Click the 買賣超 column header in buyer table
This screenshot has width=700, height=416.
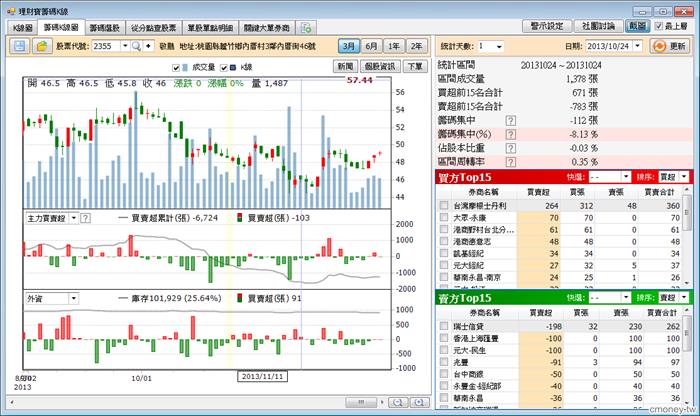[538, 192]
